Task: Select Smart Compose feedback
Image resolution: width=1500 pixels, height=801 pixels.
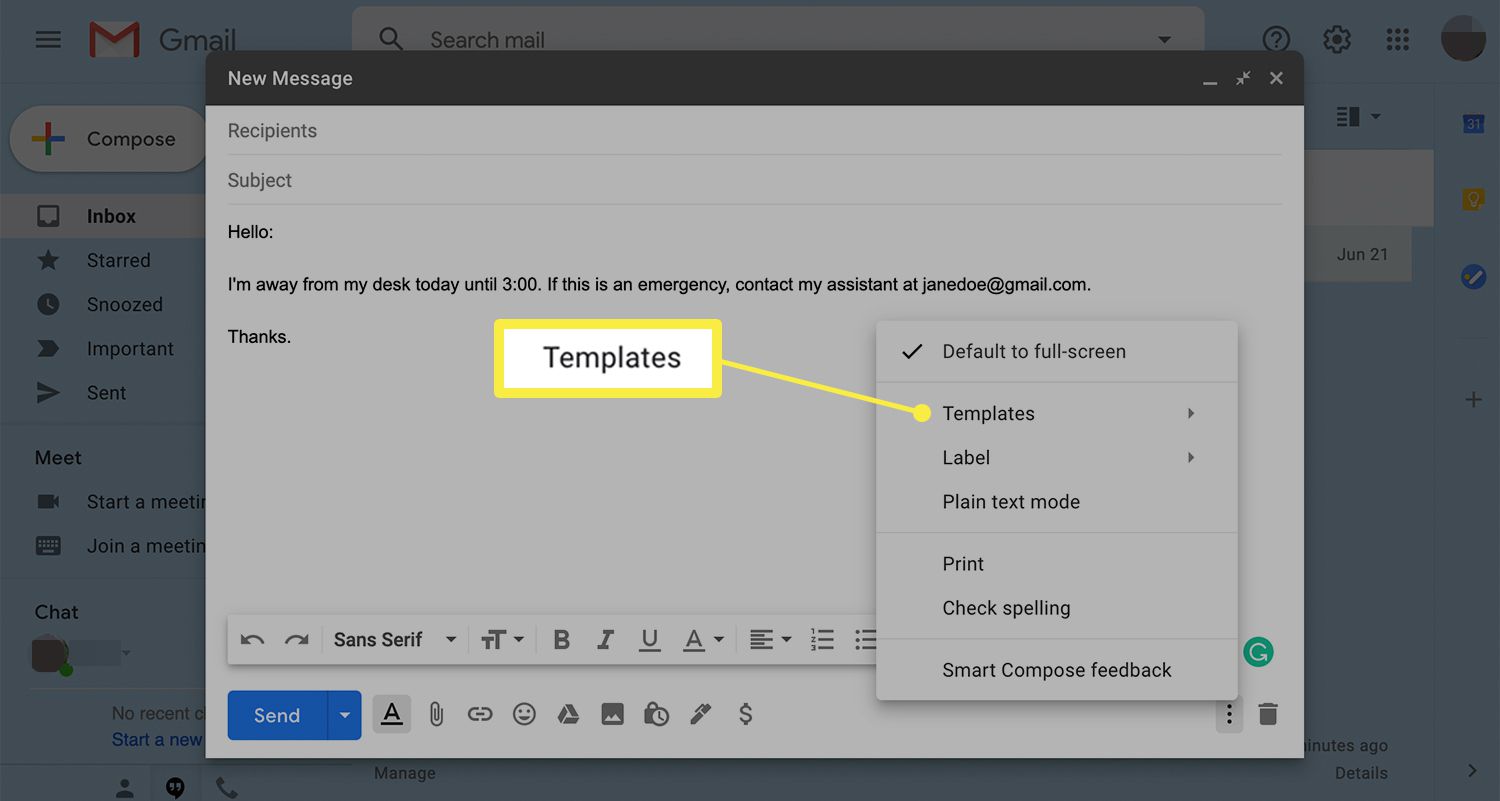Action: [x=1057, y=670]
